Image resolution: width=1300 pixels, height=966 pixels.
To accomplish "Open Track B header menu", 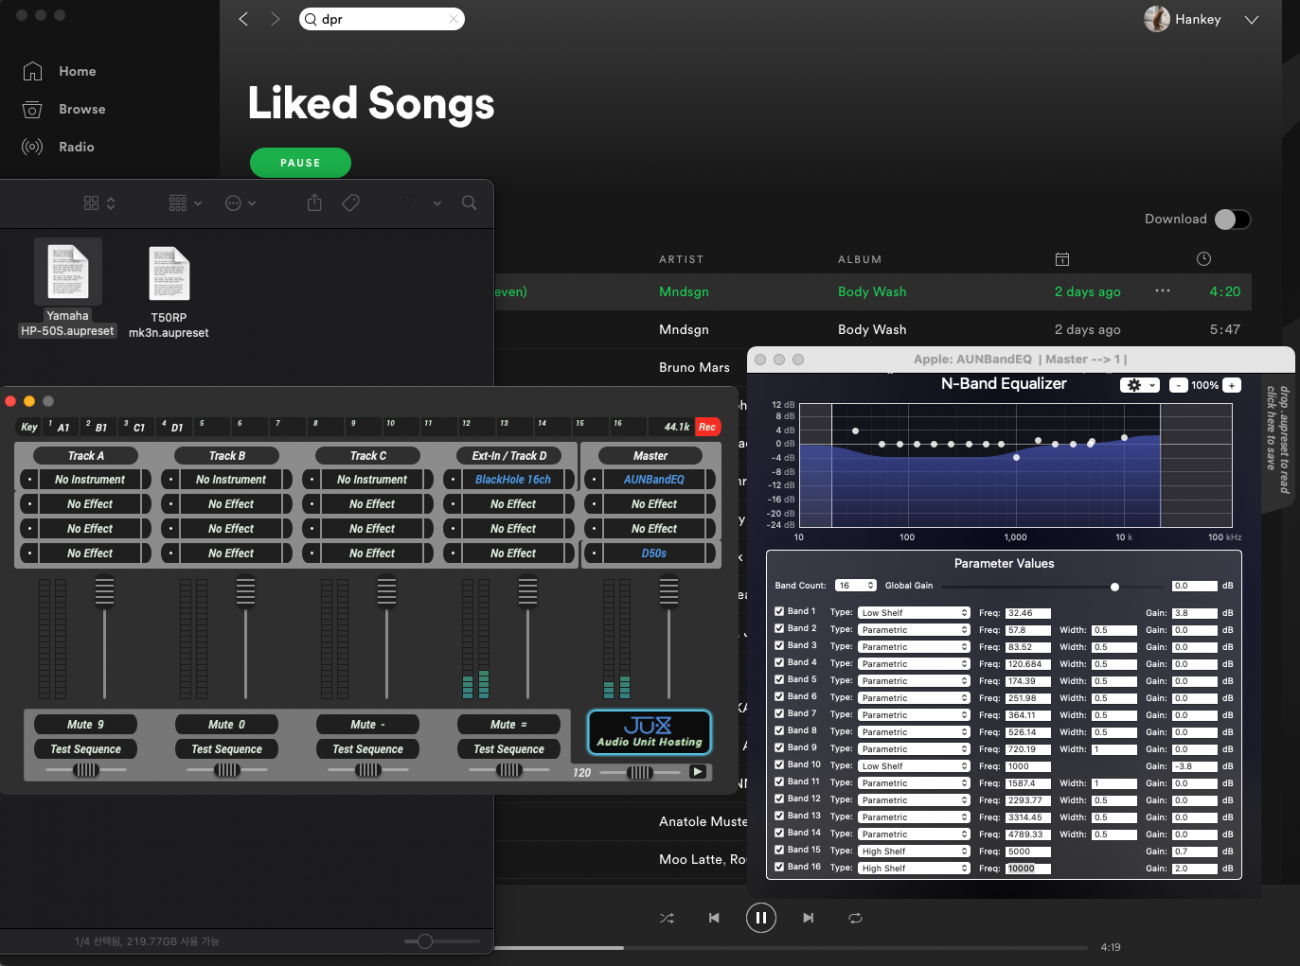I will pos(227,455).
